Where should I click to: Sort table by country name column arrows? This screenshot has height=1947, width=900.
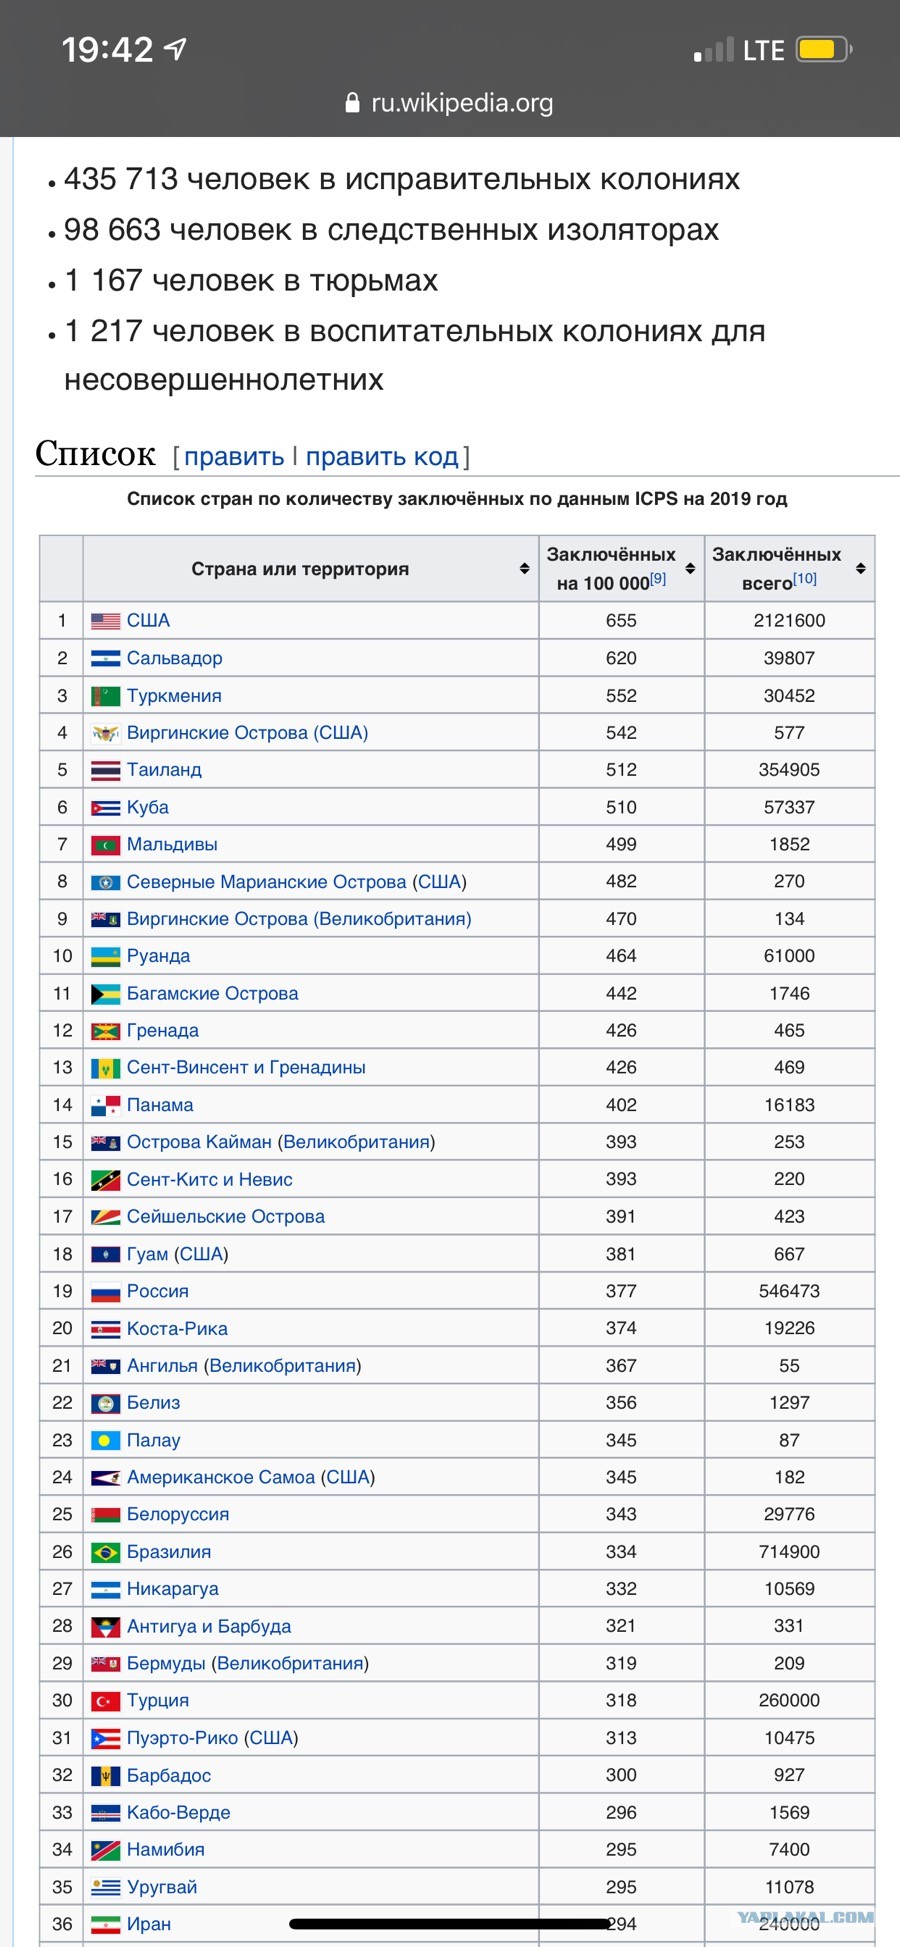click(x=524, y=568)
